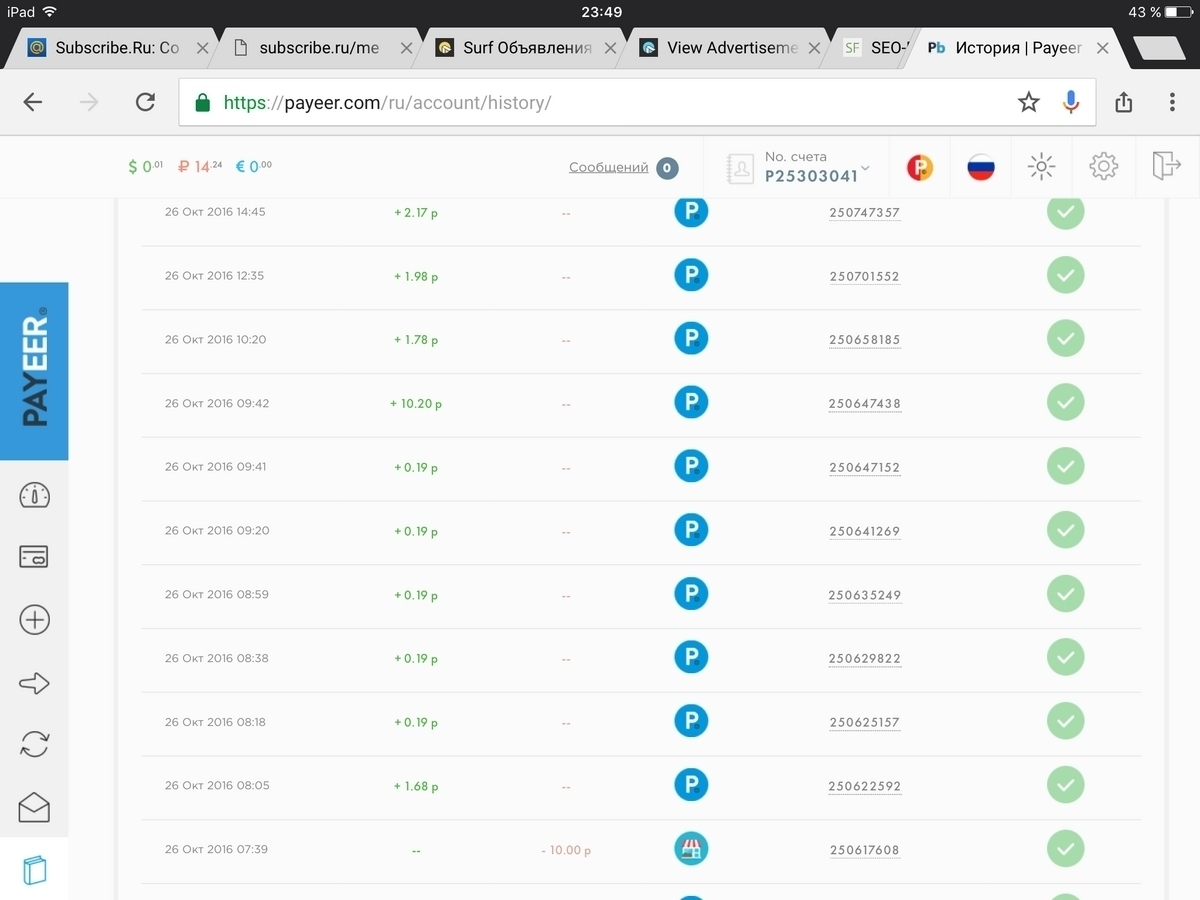Click the ruble balance ₽14.24
This screenshot has width=1200, height=900.
coord(200,167)
